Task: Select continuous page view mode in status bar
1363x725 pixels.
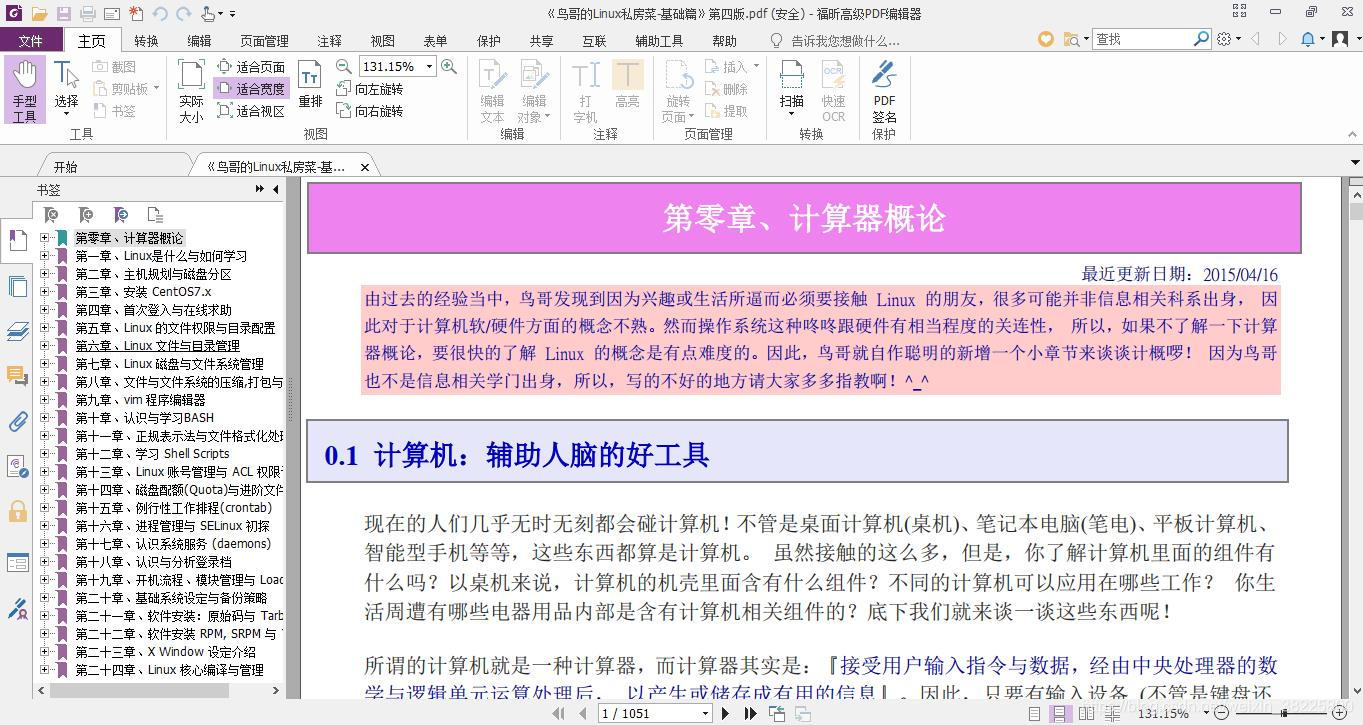Action: 1059,713
